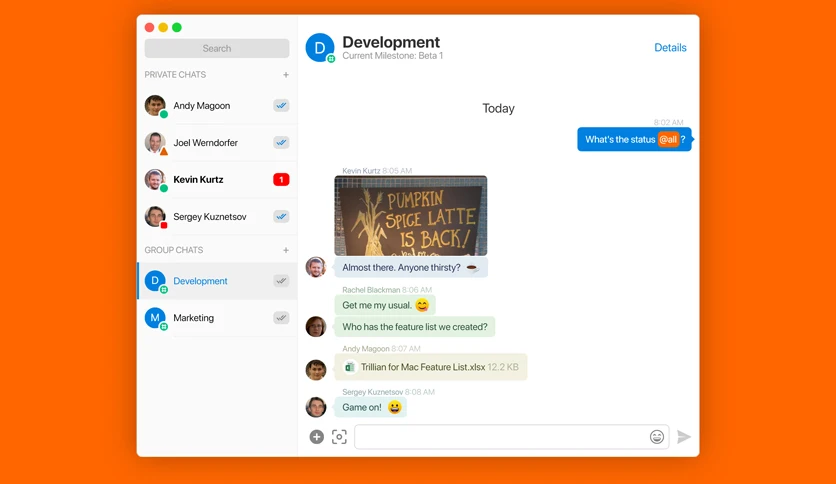836x484 pixels.
Task: Click the Development chat title
Action: pos(391,42)
